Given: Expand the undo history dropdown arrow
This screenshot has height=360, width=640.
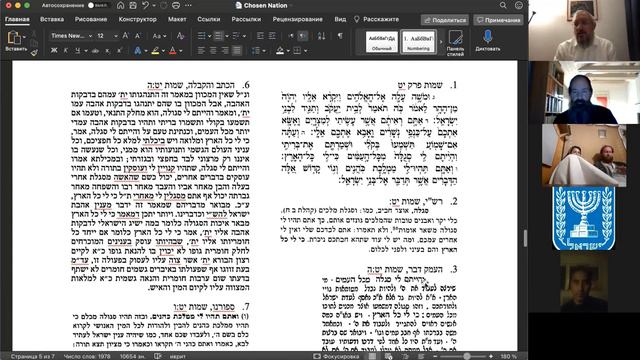Looking at the screenshot, I should (154, 6).
